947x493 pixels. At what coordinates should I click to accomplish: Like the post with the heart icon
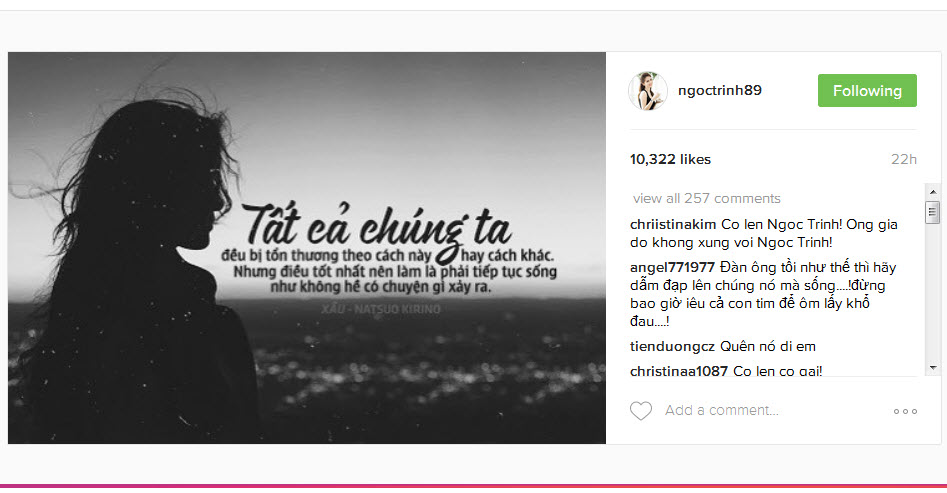point(641,411)
